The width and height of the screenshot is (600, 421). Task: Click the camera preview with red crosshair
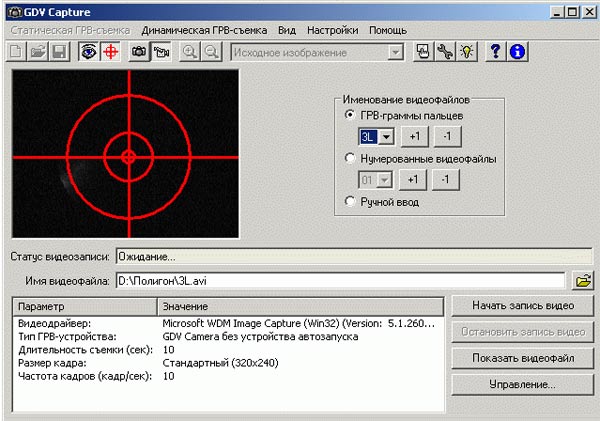point(126,154)
